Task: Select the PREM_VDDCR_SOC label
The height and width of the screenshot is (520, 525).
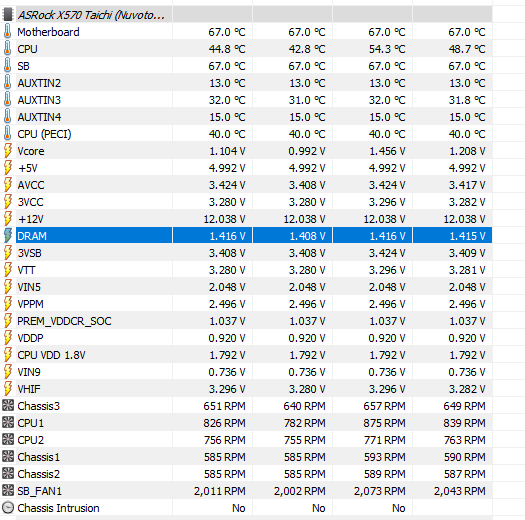Action: tap(64, 321)
